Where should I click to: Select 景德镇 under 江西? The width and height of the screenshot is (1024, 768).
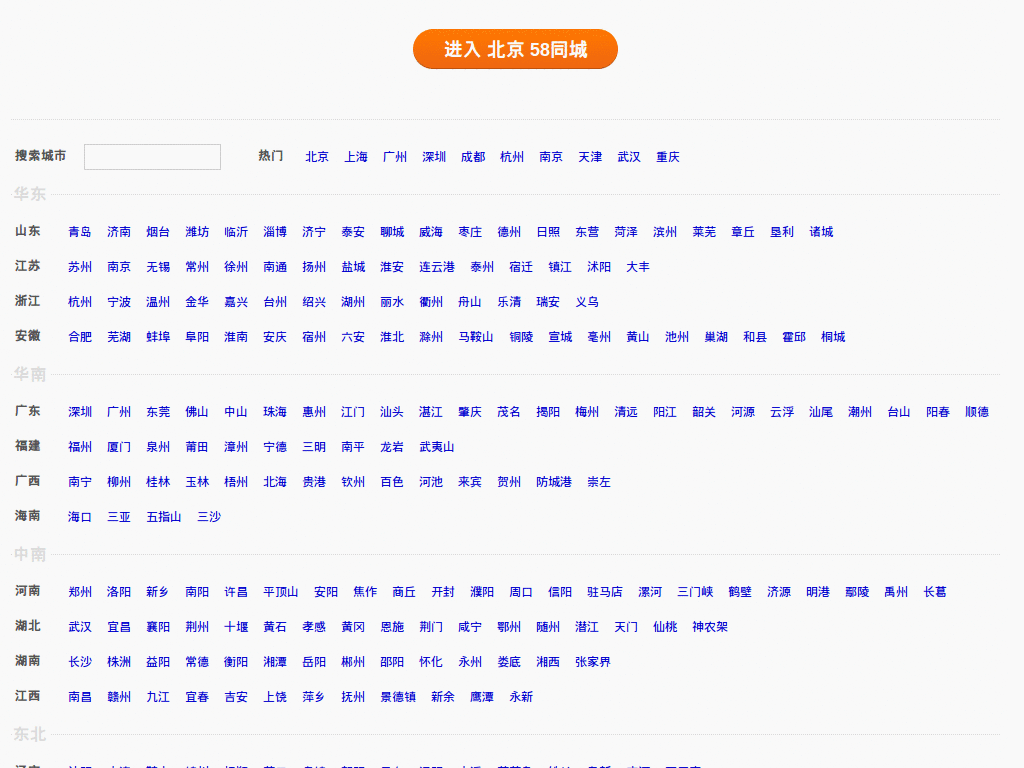(398, 697)
